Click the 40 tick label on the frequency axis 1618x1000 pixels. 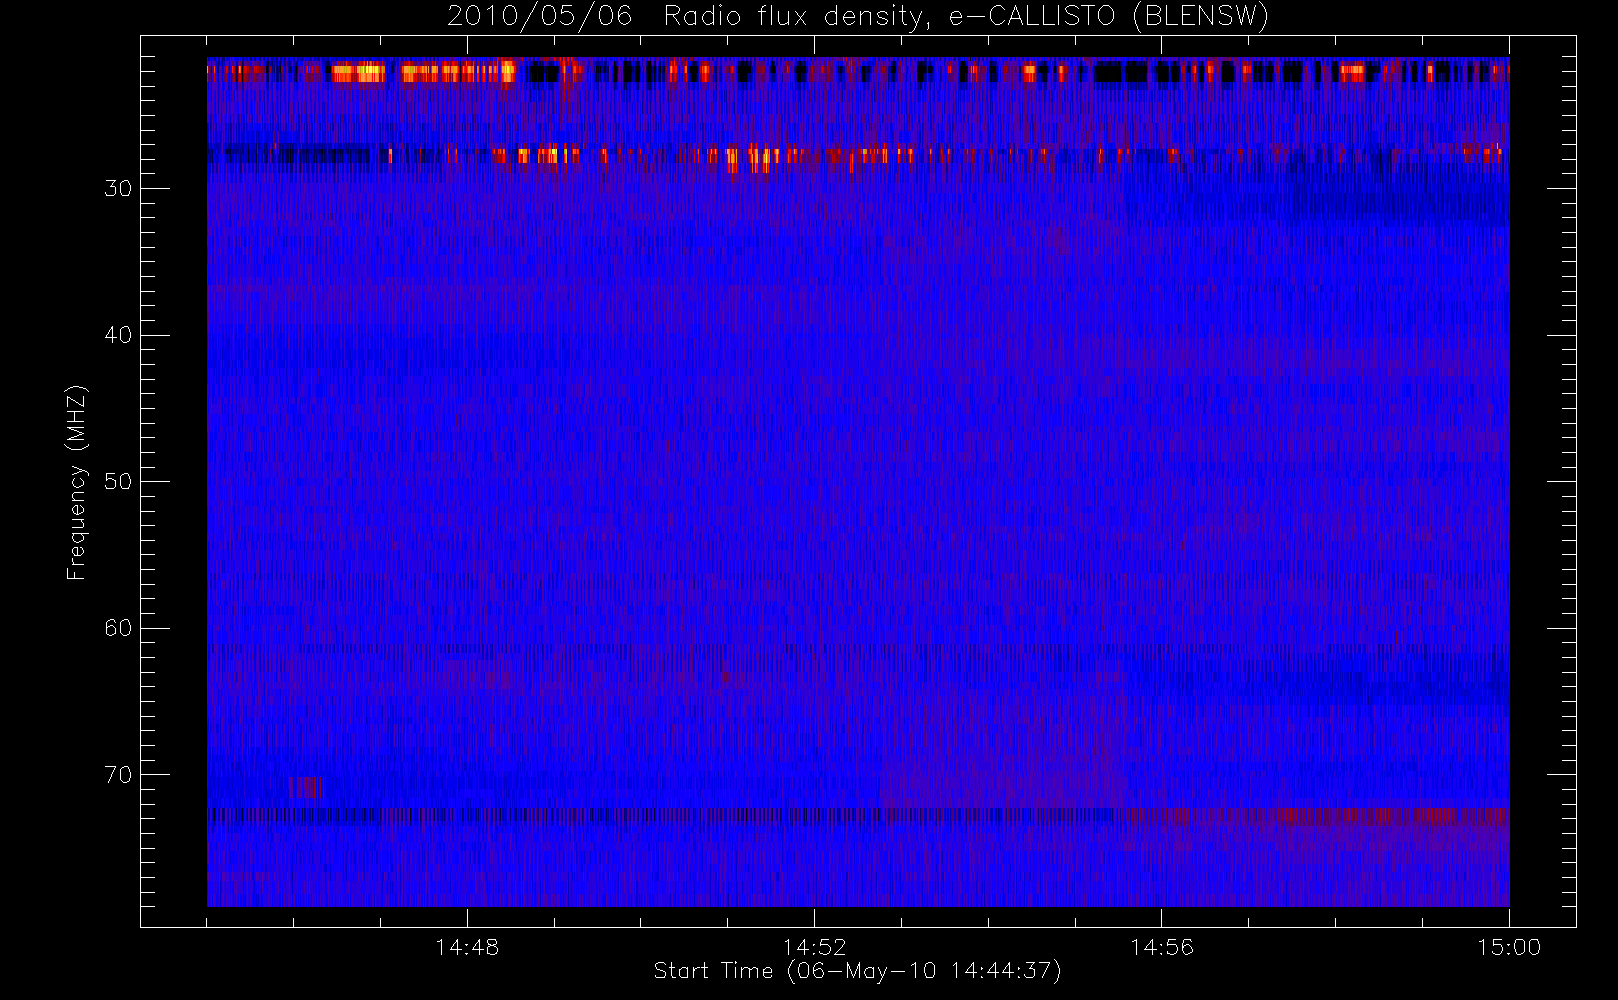tap(118, 335)
